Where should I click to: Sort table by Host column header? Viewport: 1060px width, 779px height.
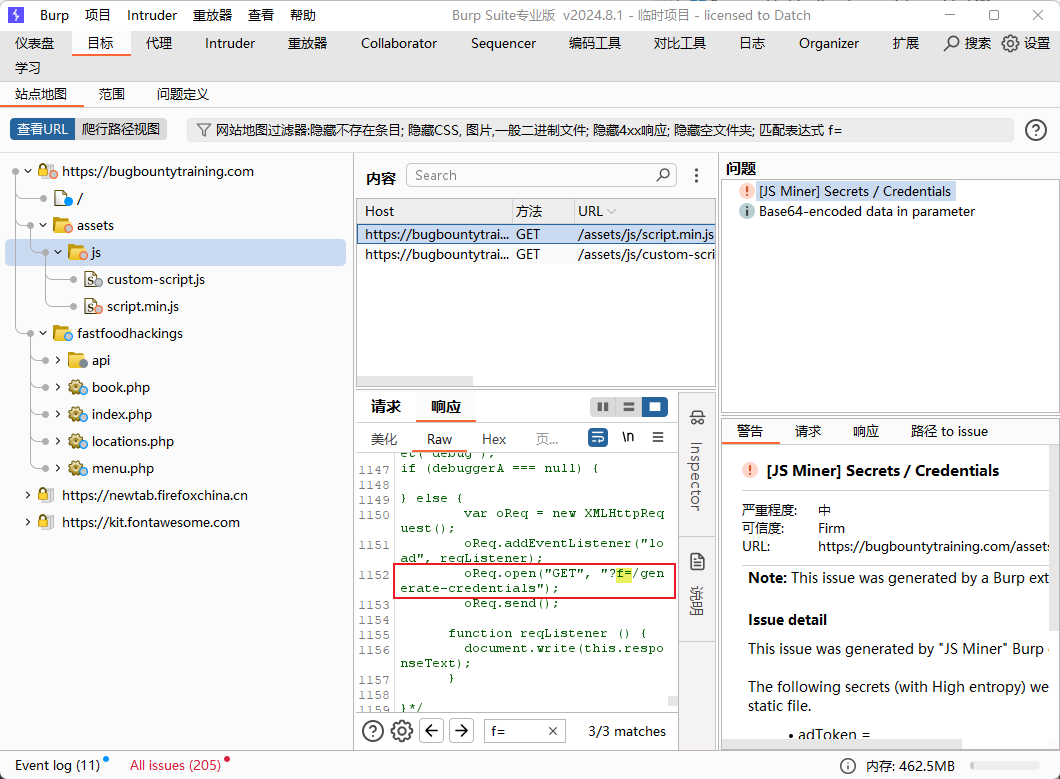pos(434,211)
